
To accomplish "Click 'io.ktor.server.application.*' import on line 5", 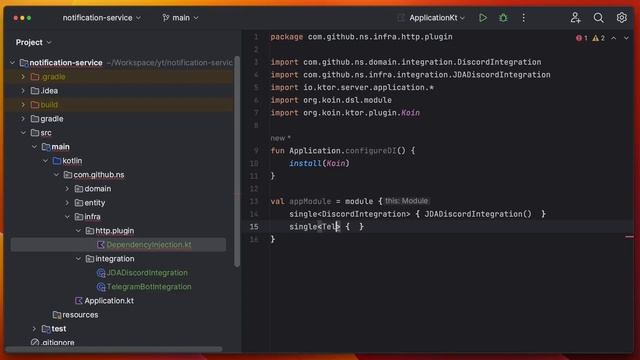I will point(368,88).
